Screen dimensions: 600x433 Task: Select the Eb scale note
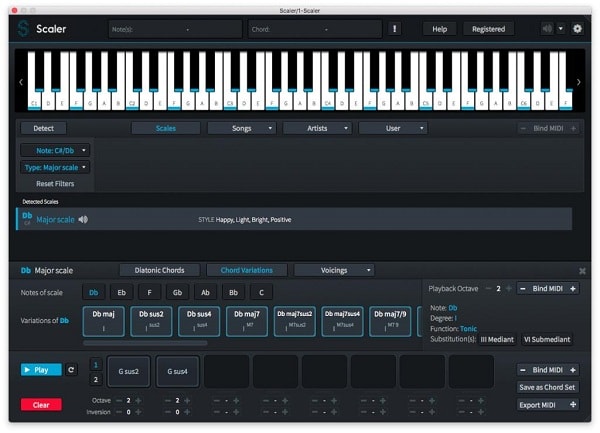pyautogui.click(x=121, y=293)
